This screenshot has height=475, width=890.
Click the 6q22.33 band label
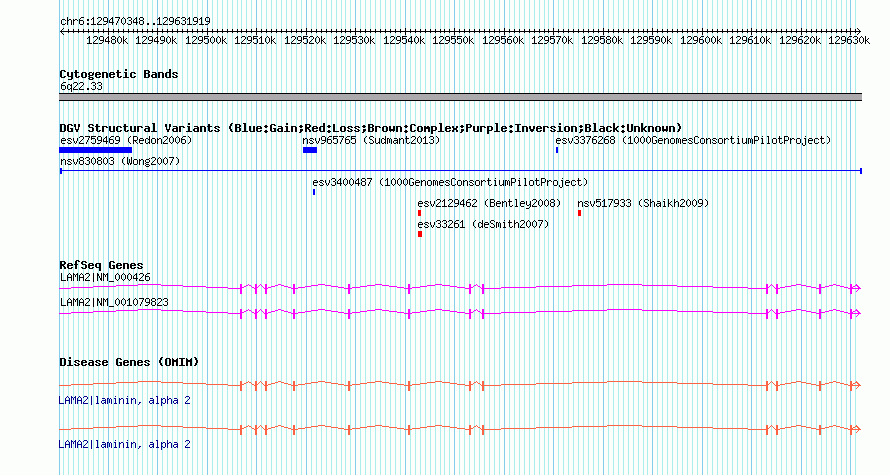(81, 86)
